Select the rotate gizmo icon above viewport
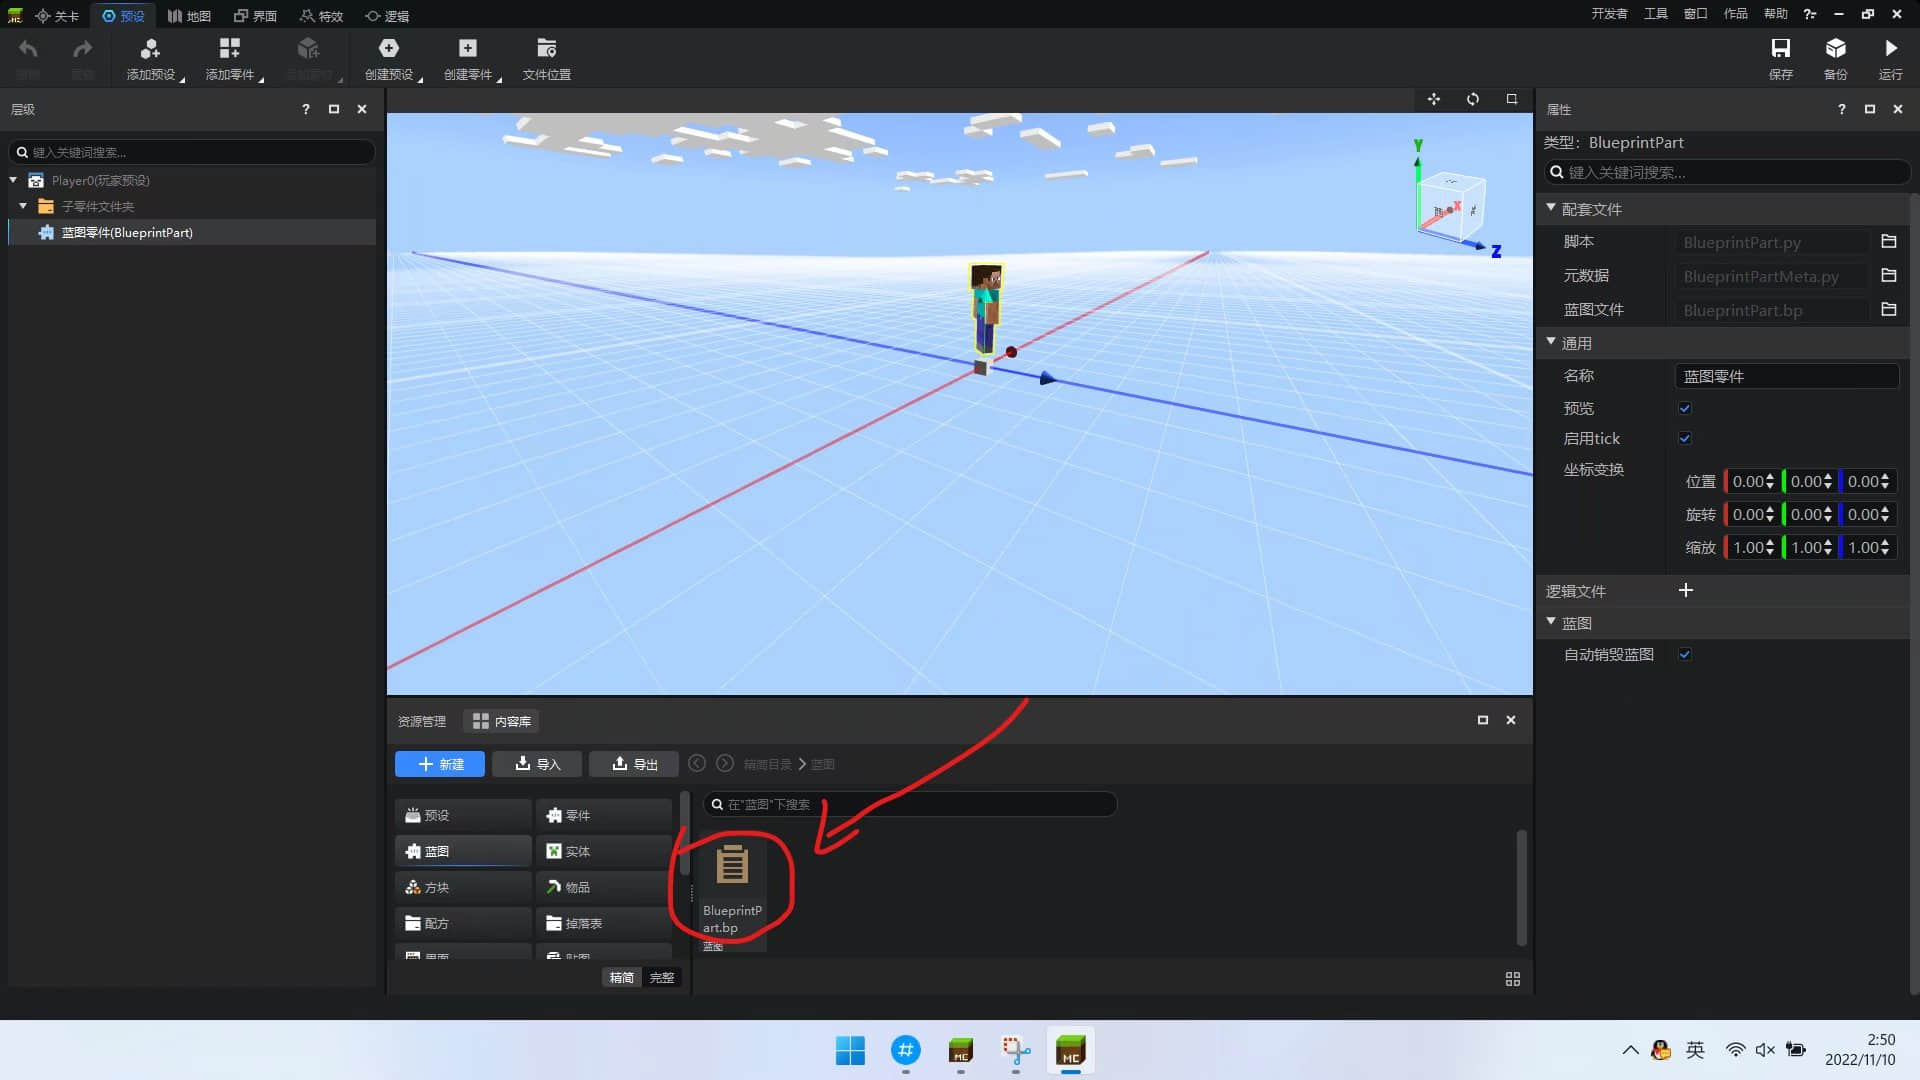This screenshot has height=1080, width=1920. (1473, 99)
